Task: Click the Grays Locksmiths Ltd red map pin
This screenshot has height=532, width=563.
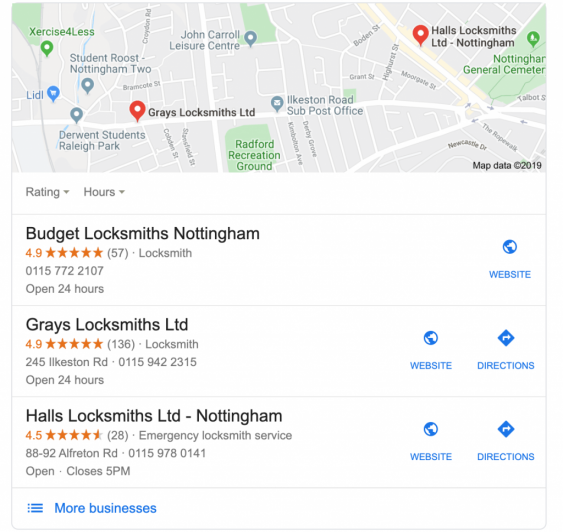Action: point(137,111)
